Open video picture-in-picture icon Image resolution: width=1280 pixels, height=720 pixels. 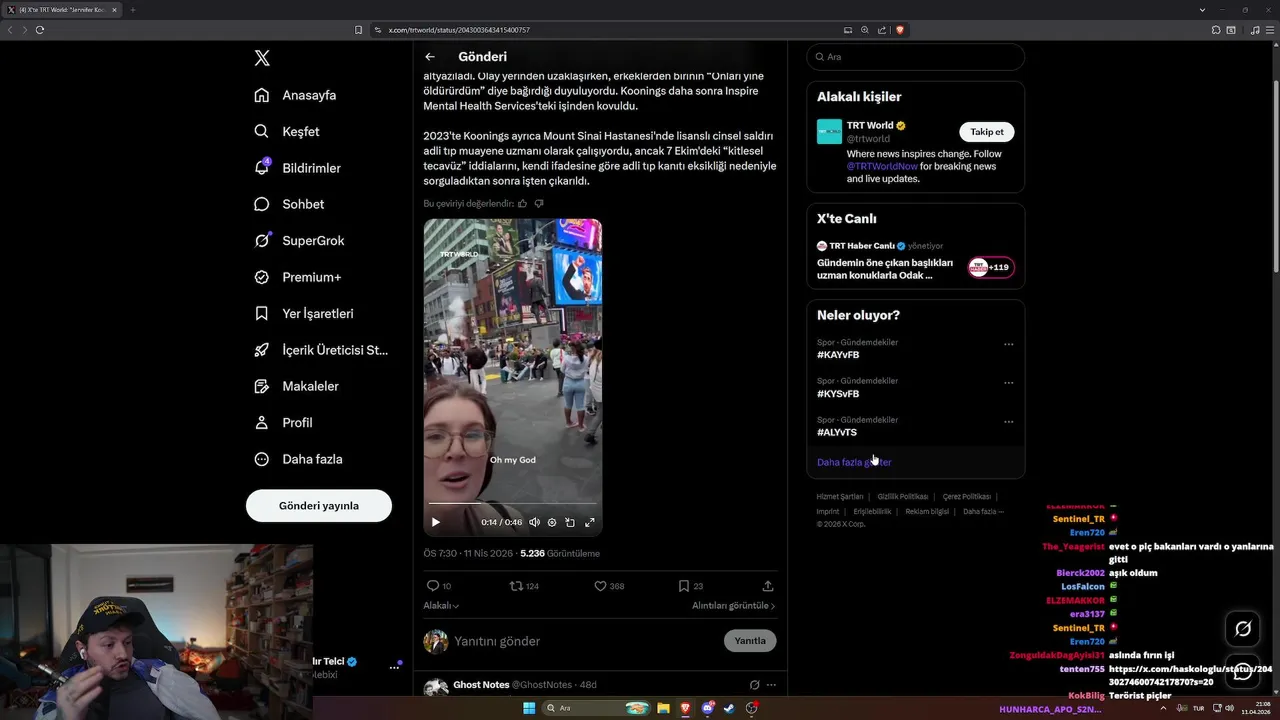pyautogui.click(x=570, y=522)
